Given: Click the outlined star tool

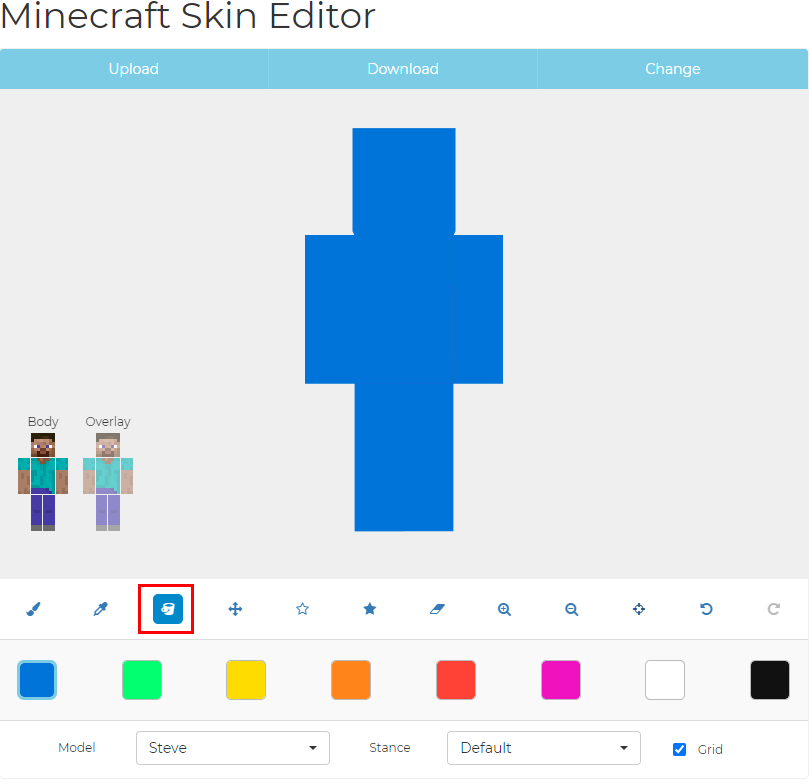Looking at the screenshot, I should [x=302, y=609].
